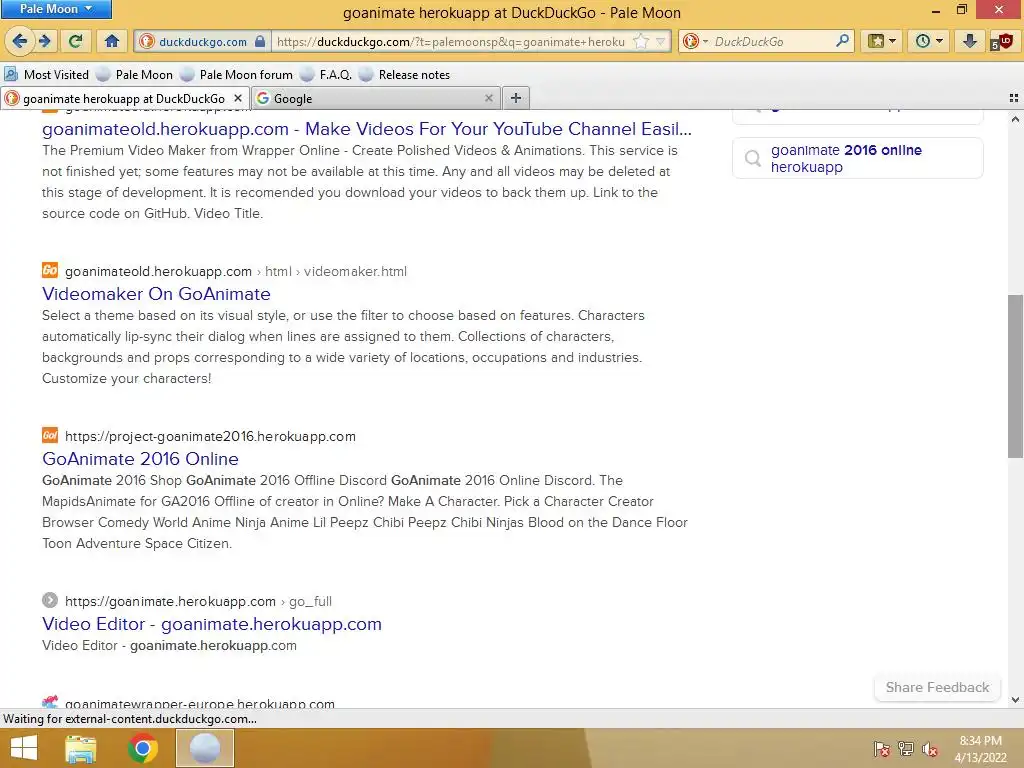Click the muted volume tray icon
Screen dimensions: 1024x768
point(930,748)
